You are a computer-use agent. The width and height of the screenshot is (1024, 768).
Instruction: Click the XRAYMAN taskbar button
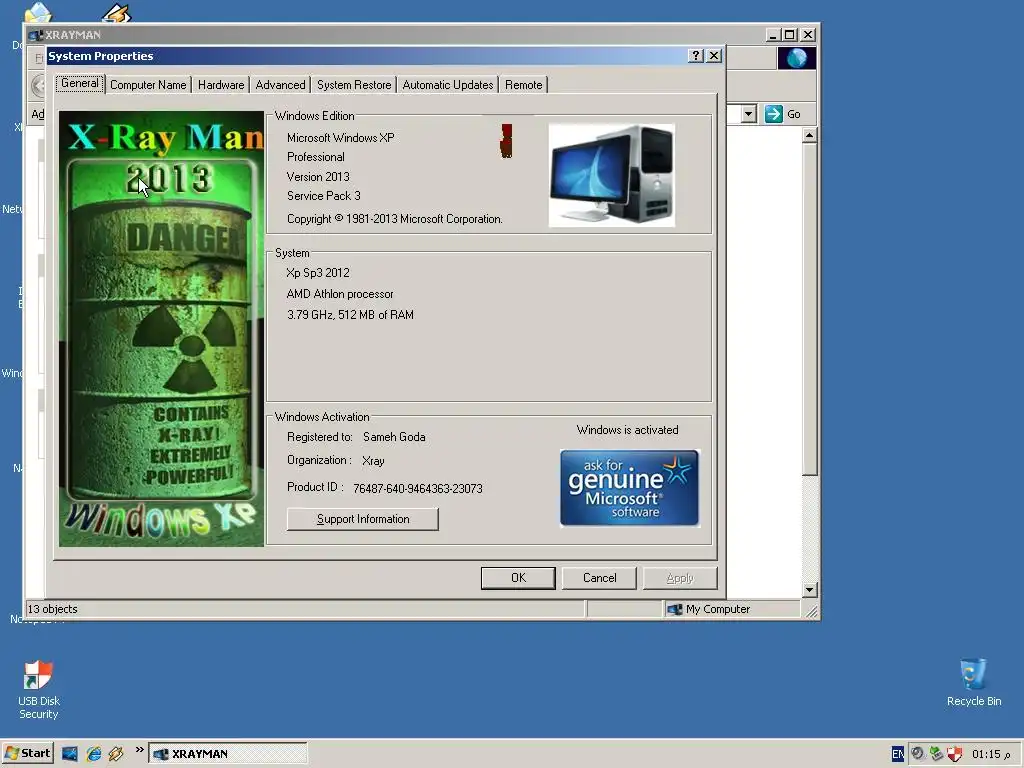click(227, 754)
